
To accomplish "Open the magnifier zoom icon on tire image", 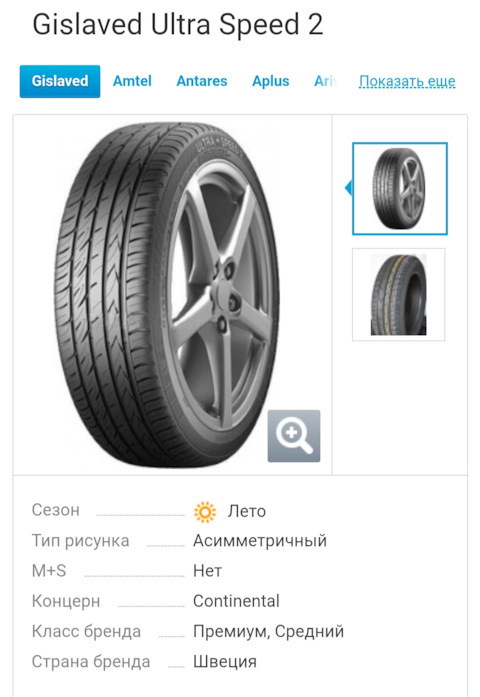I will click(294, 436).
